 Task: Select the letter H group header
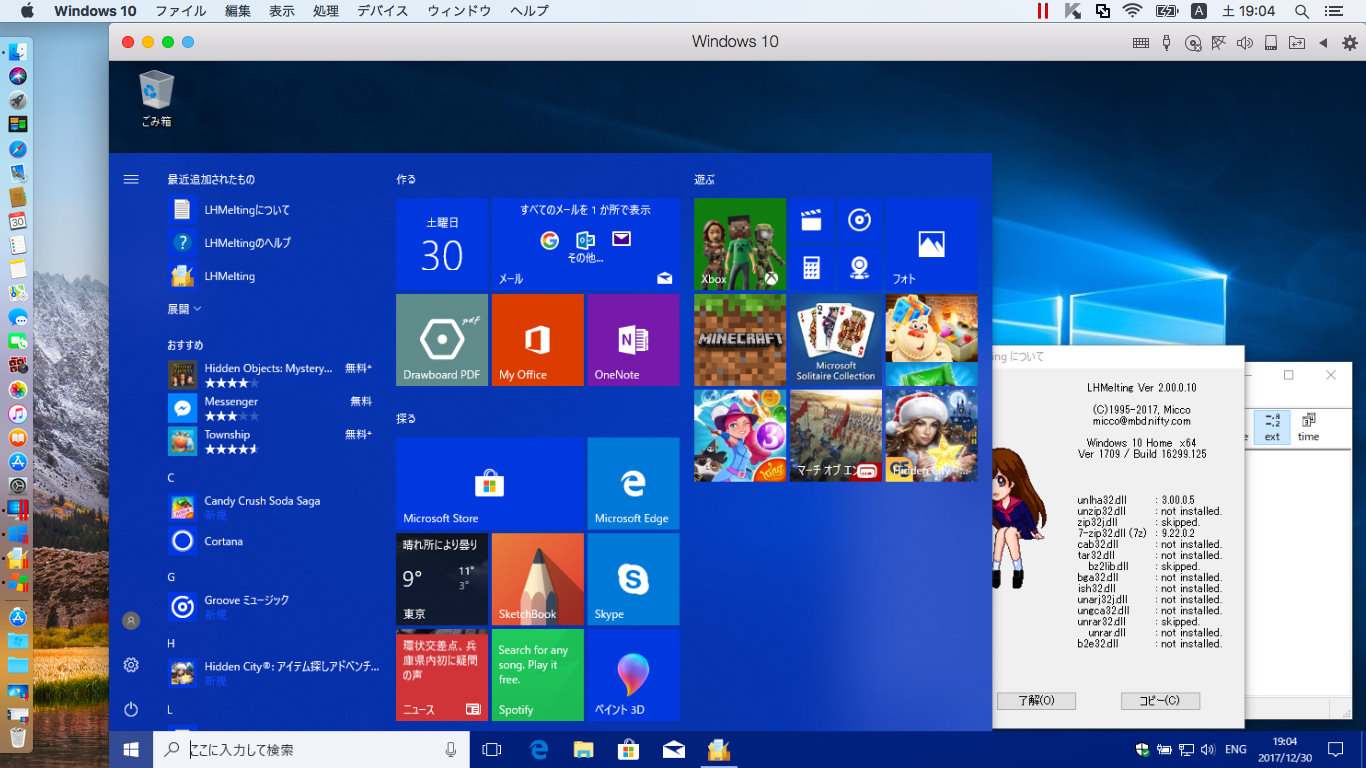click(171, 643)
